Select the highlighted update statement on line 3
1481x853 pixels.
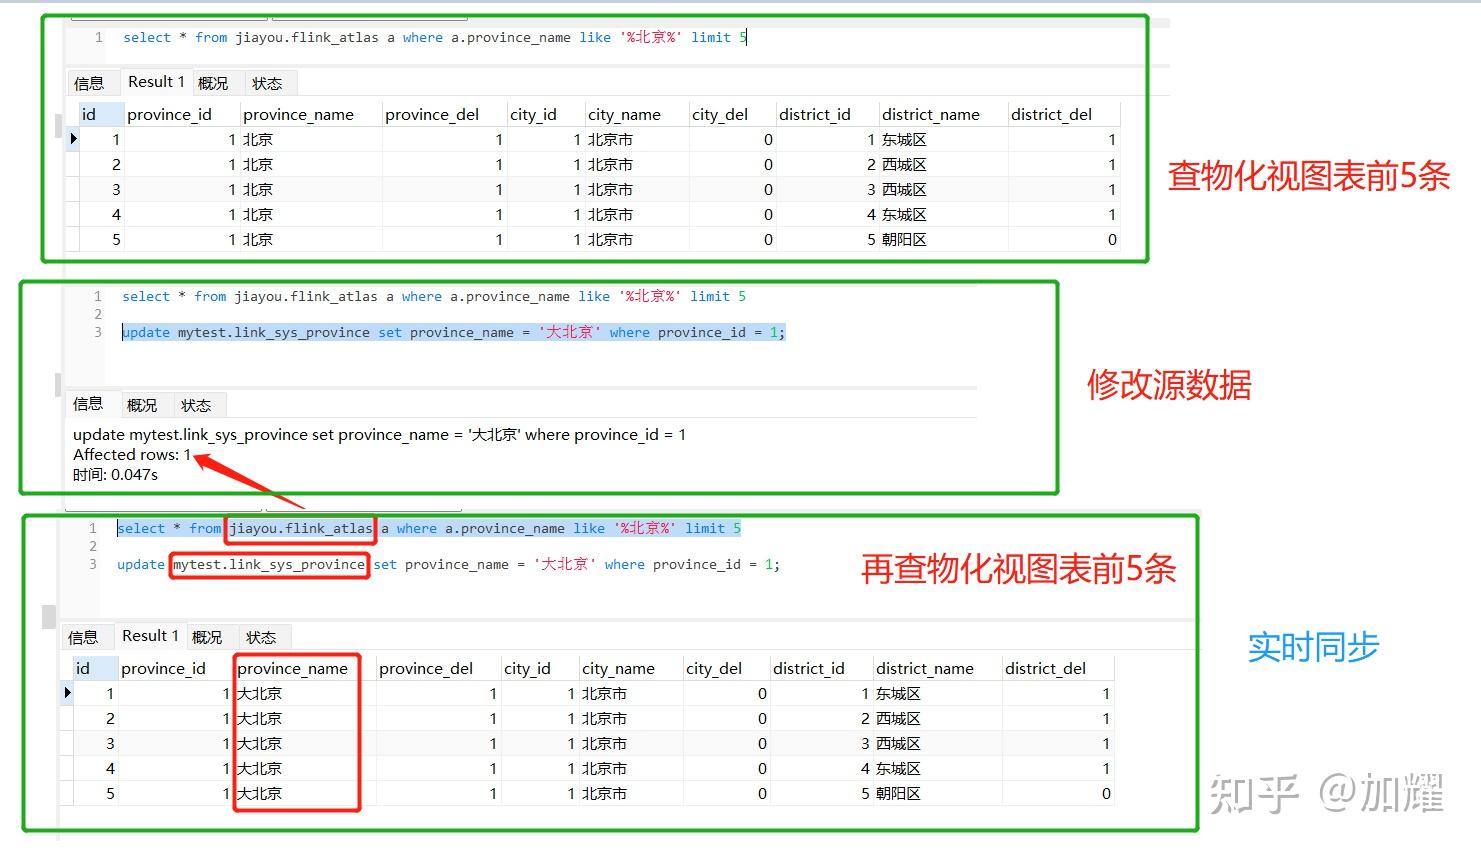[450, 331]
